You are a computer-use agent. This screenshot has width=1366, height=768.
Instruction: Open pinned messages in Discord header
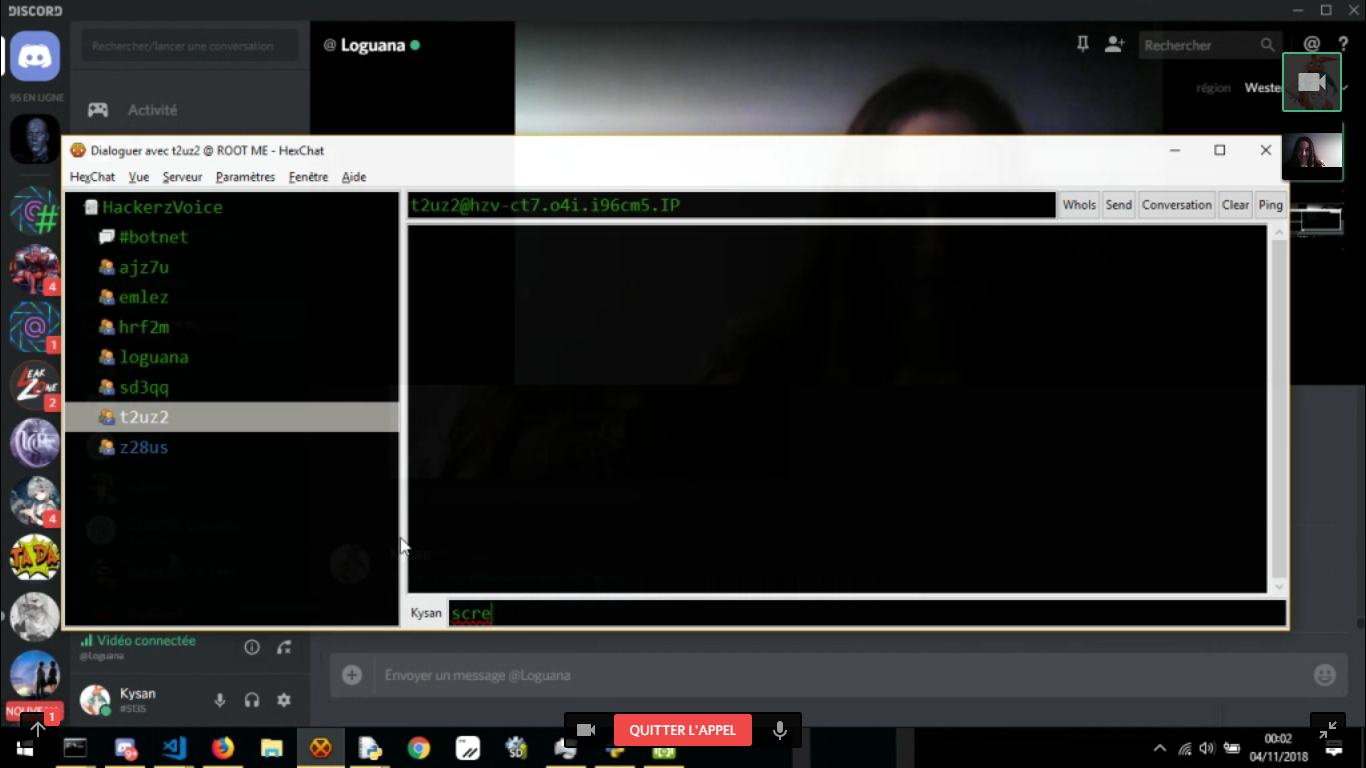(1082, 45)
